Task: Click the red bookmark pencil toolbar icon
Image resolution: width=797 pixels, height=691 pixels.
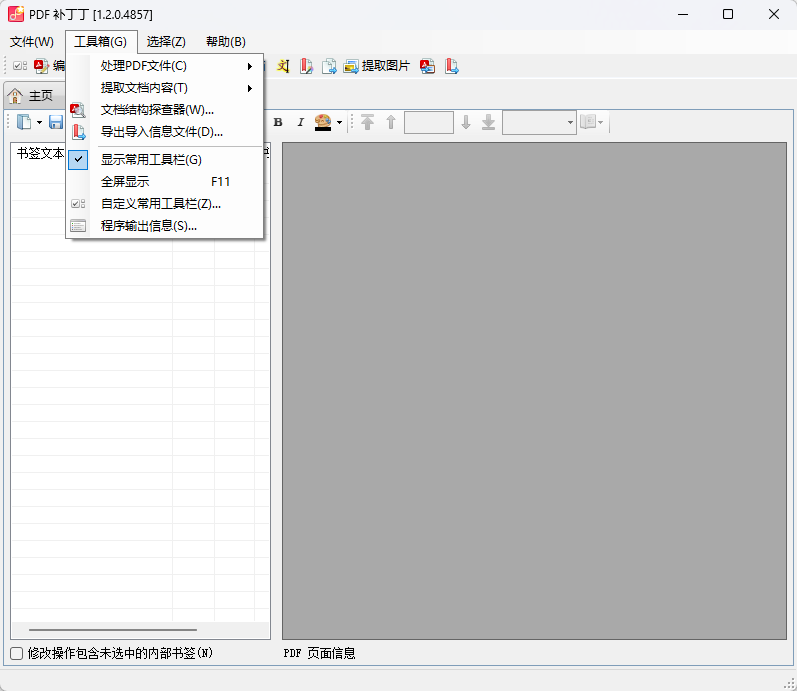Action: click(x=306, y=66)
